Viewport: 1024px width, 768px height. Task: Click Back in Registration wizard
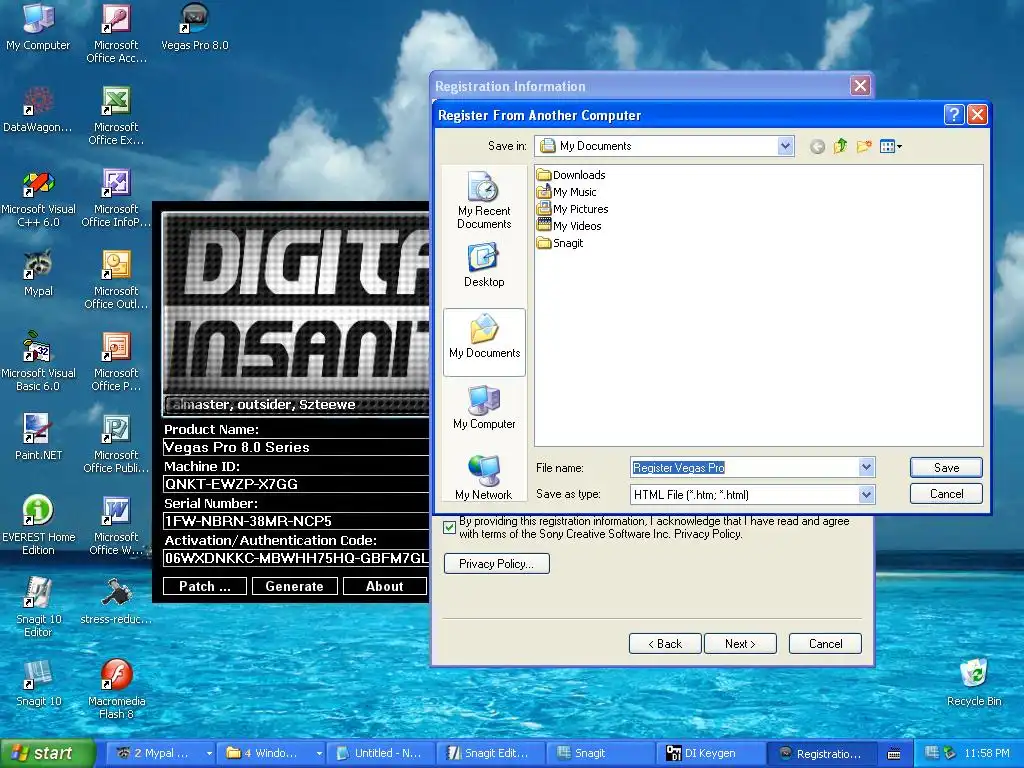pos(665,644)
